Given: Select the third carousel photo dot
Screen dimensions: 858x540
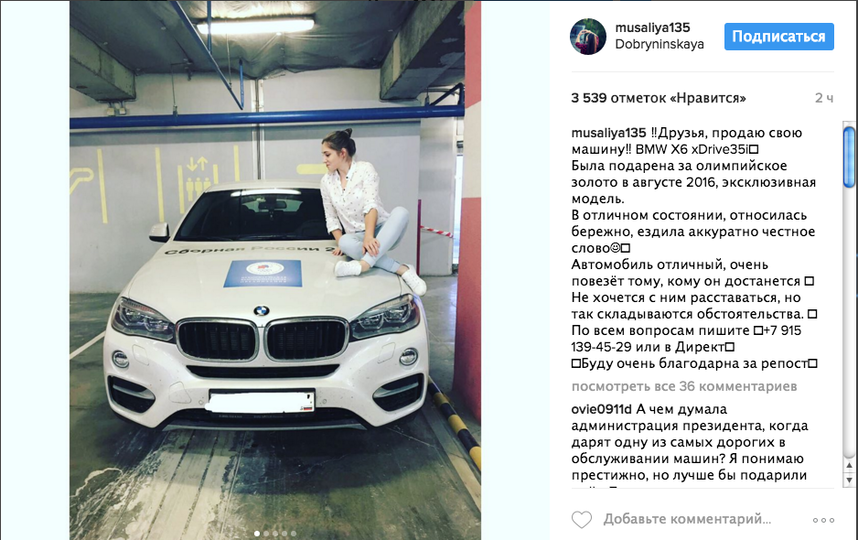Looking at the screenshot, I should pyautogui.click(x=275, y=533).
